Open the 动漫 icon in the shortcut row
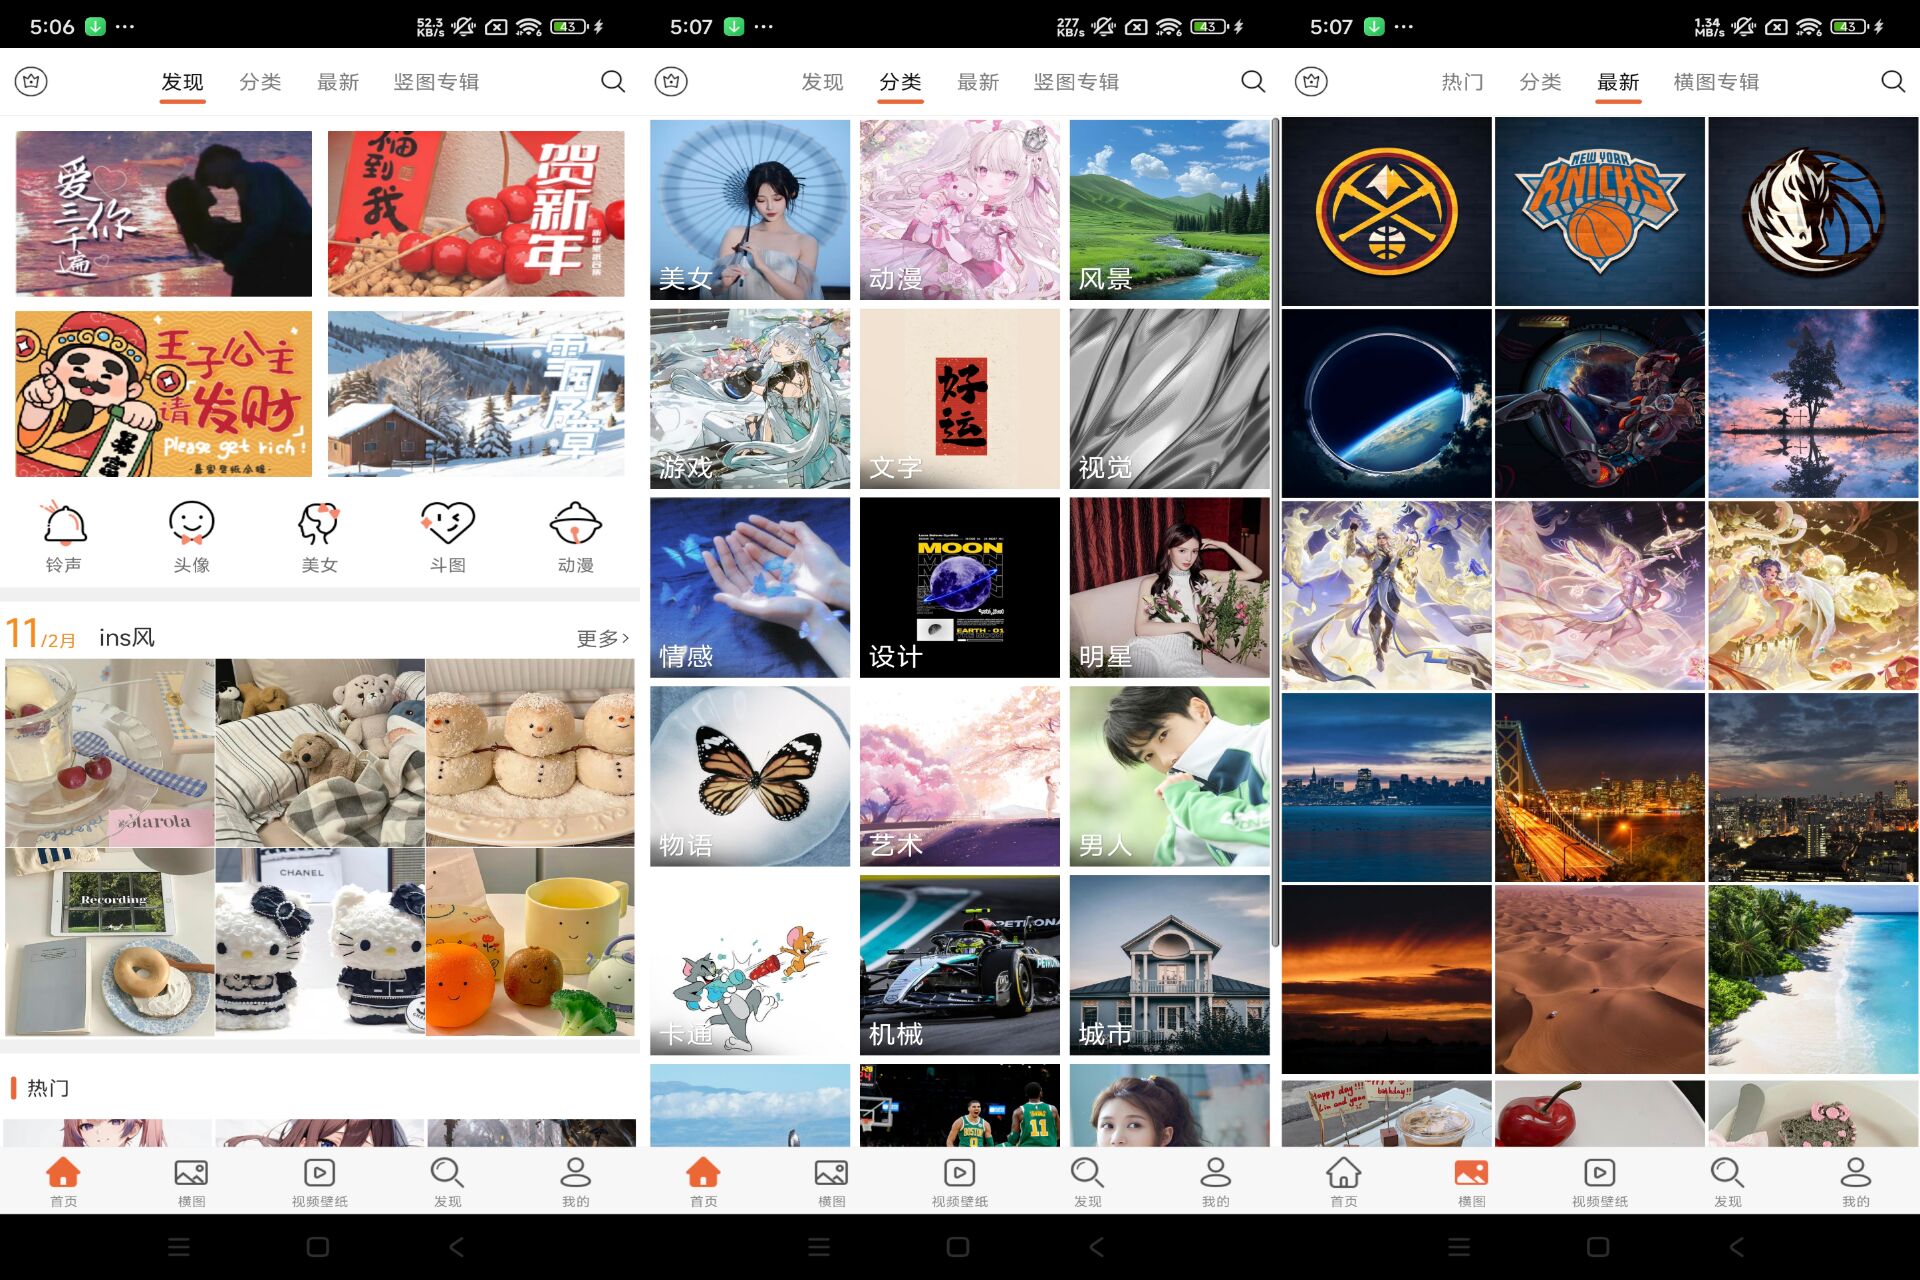 575,525
